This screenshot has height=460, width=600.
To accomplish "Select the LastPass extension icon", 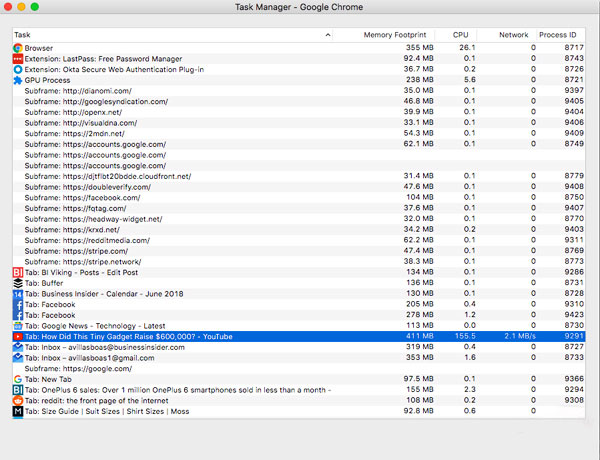I will [18, 59].
